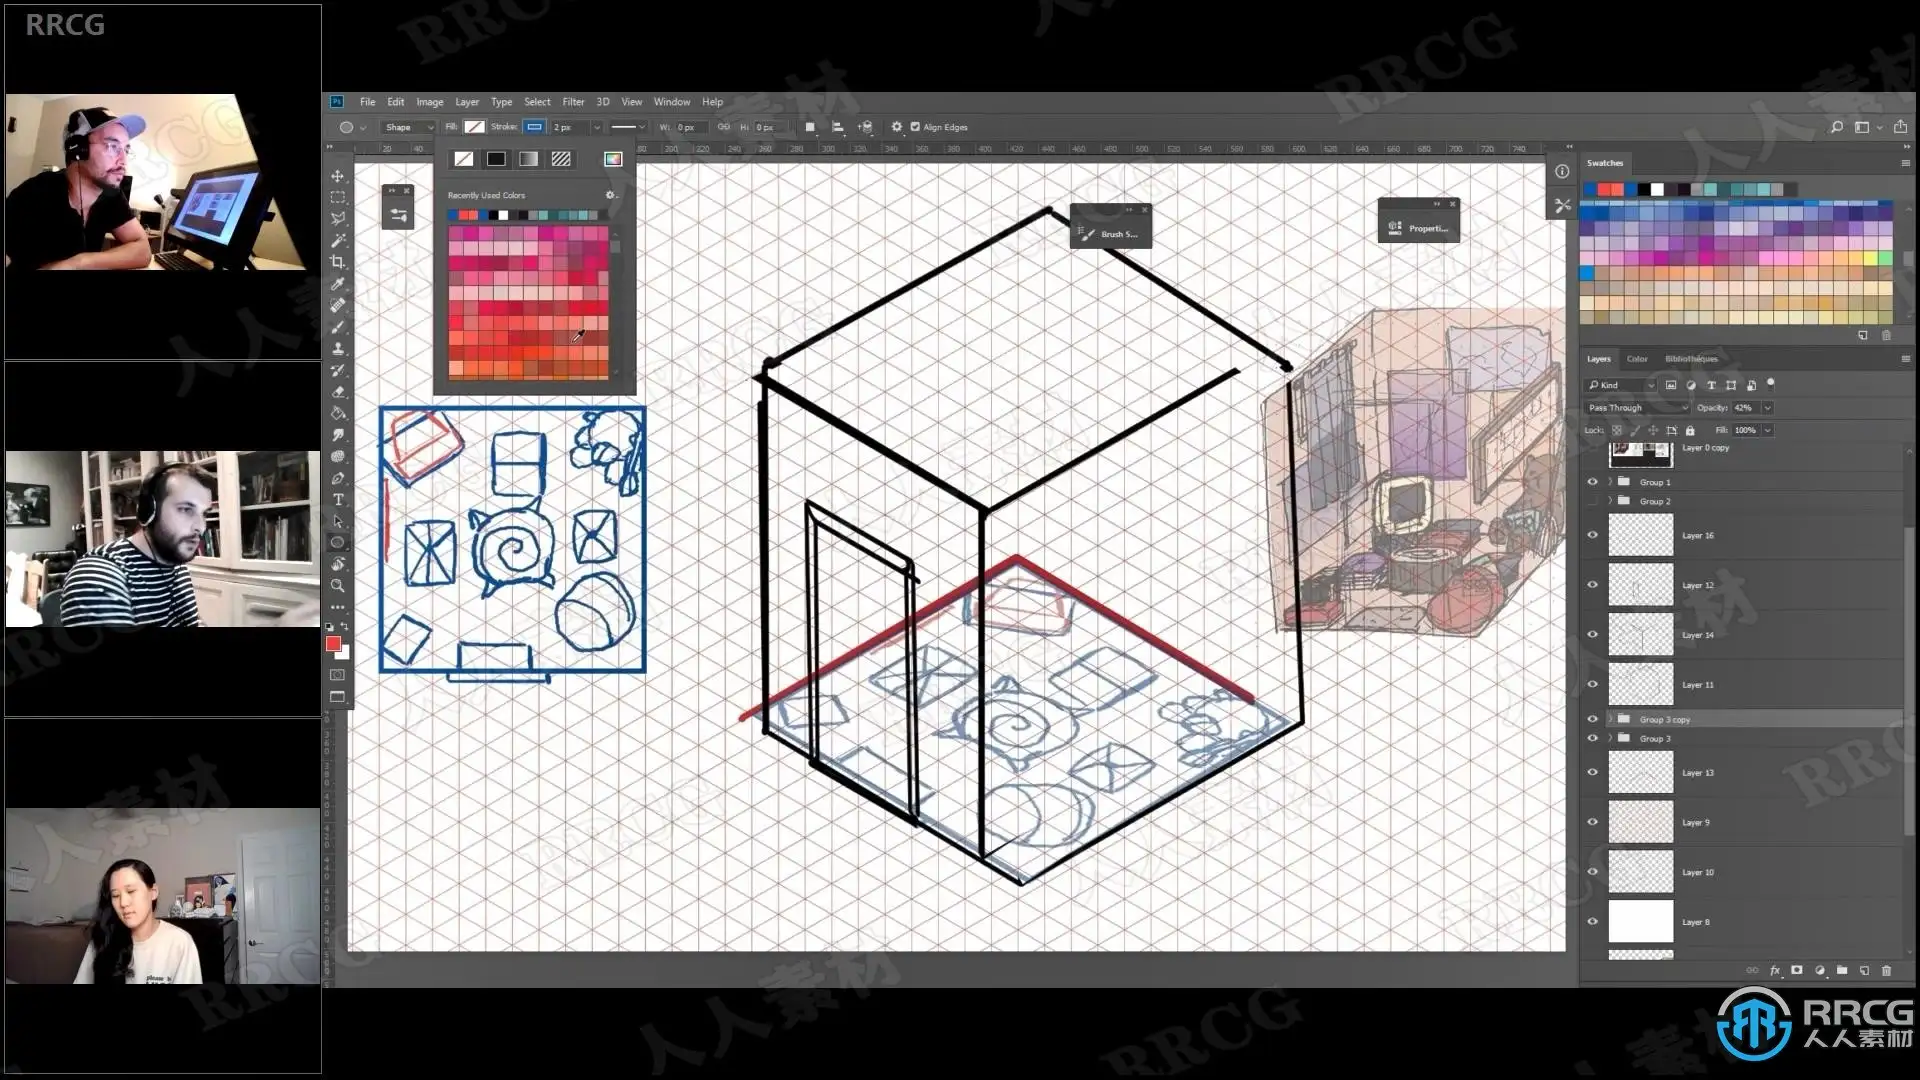
Task: Show the hidden Group 2 layer
Action: pyautogui.click(x=1593, y=501)
